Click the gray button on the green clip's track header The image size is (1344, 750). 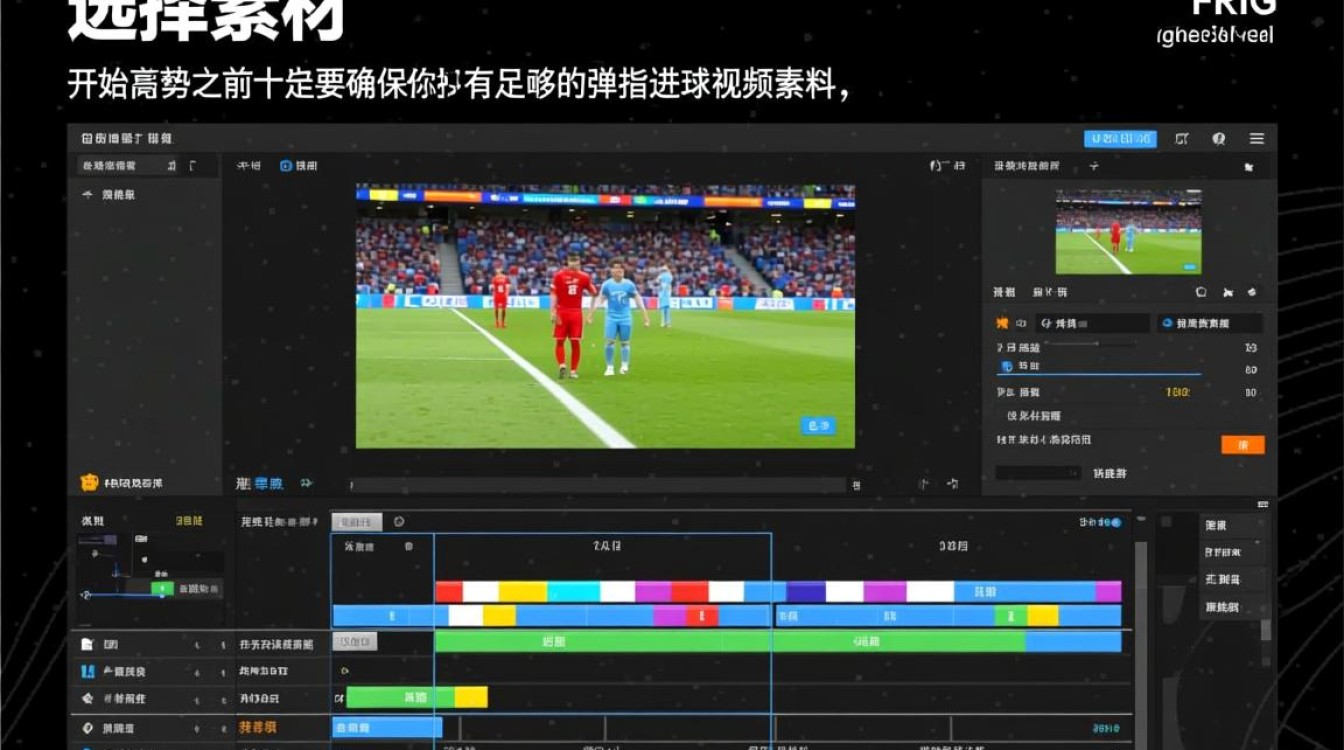click(x=355, y=642)
